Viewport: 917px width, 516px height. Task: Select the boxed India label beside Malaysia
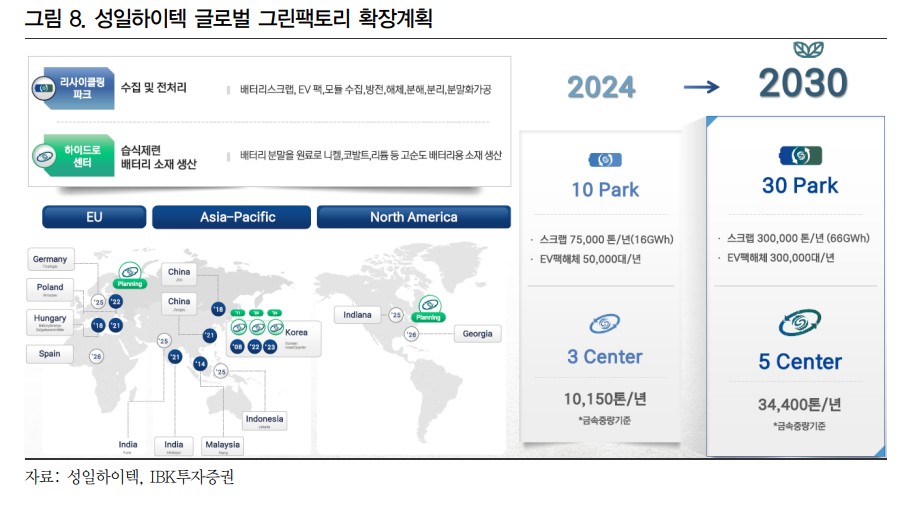[174, 446]
